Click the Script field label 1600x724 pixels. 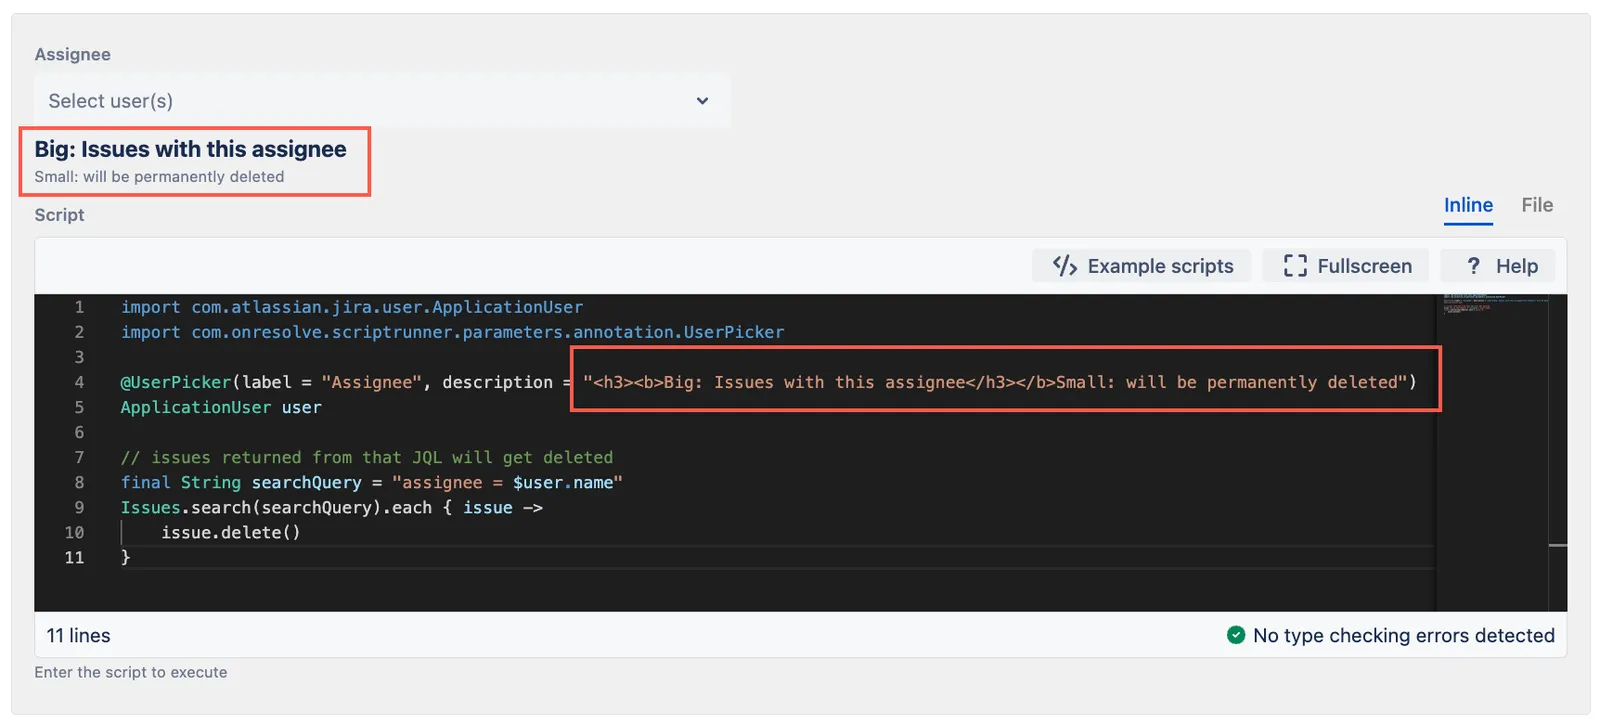click(x=59, y=215)
